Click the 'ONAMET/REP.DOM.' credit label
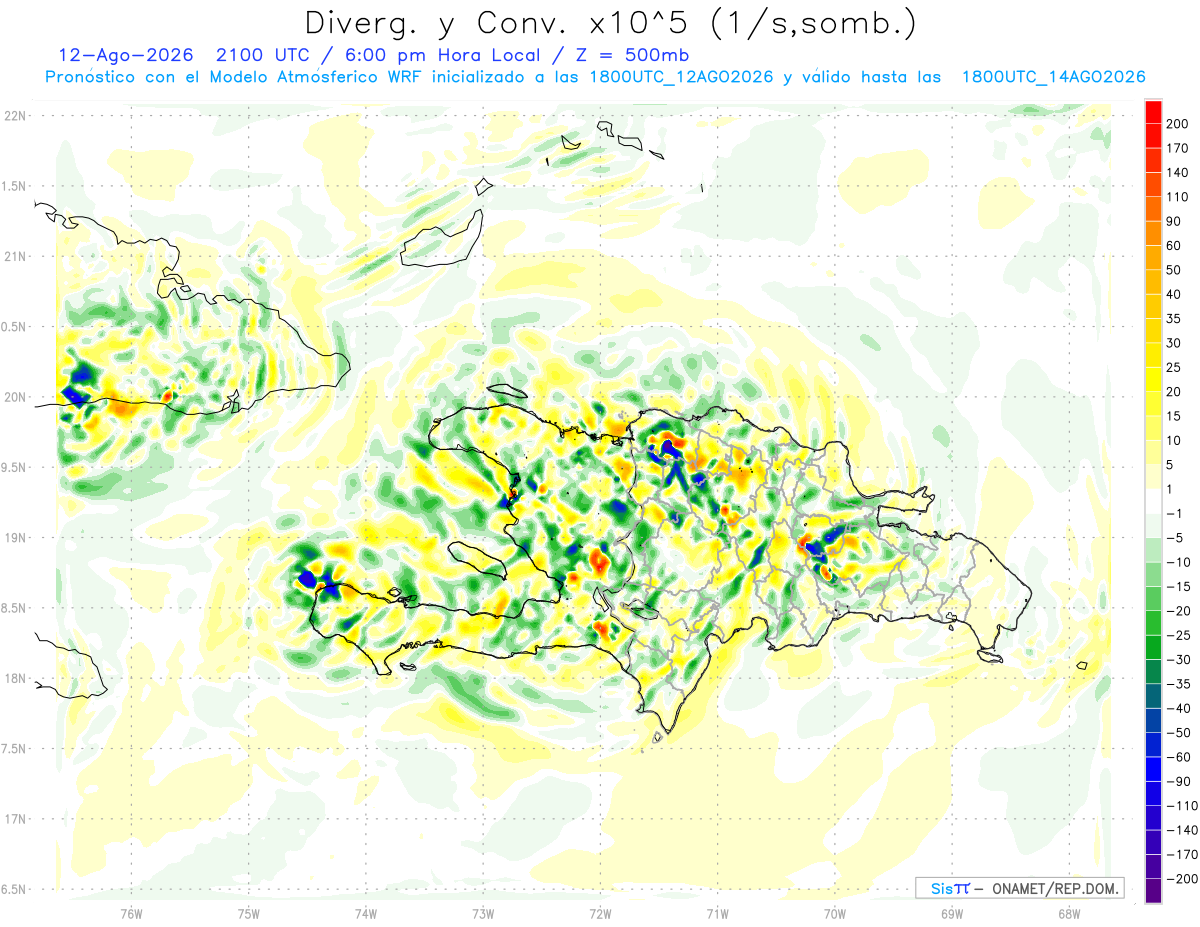Screen dimensions: 1200x927 pos(1056,888)
